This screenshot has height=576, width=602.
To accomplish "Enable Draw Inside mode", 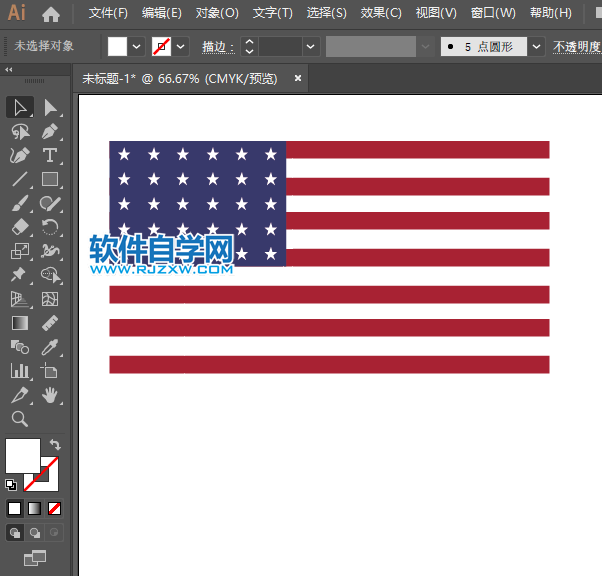I will click(x=54, y=533).
